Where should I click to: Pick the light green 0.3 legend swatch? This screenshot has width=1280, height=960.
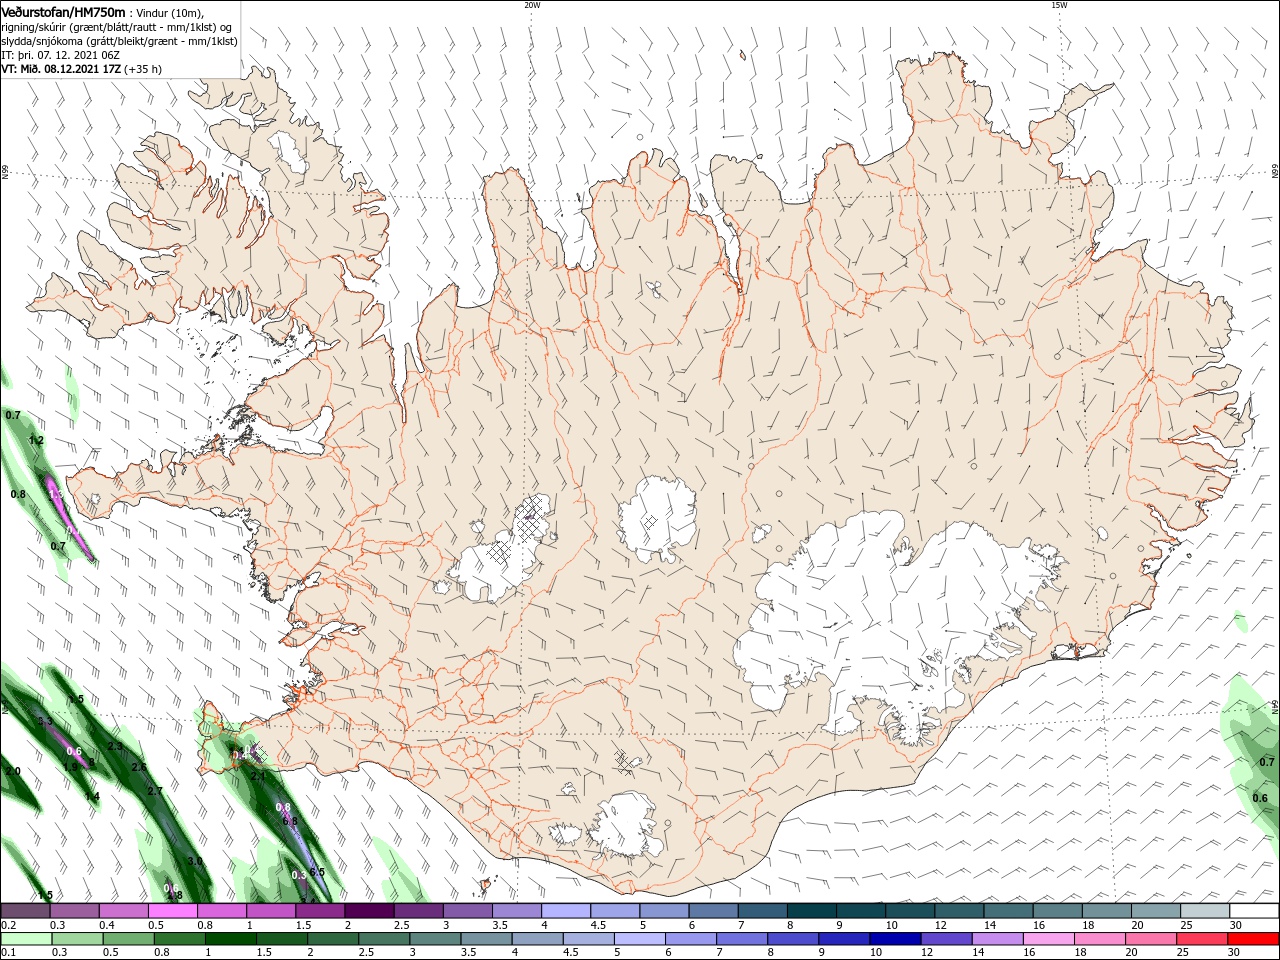pos(76,939)
